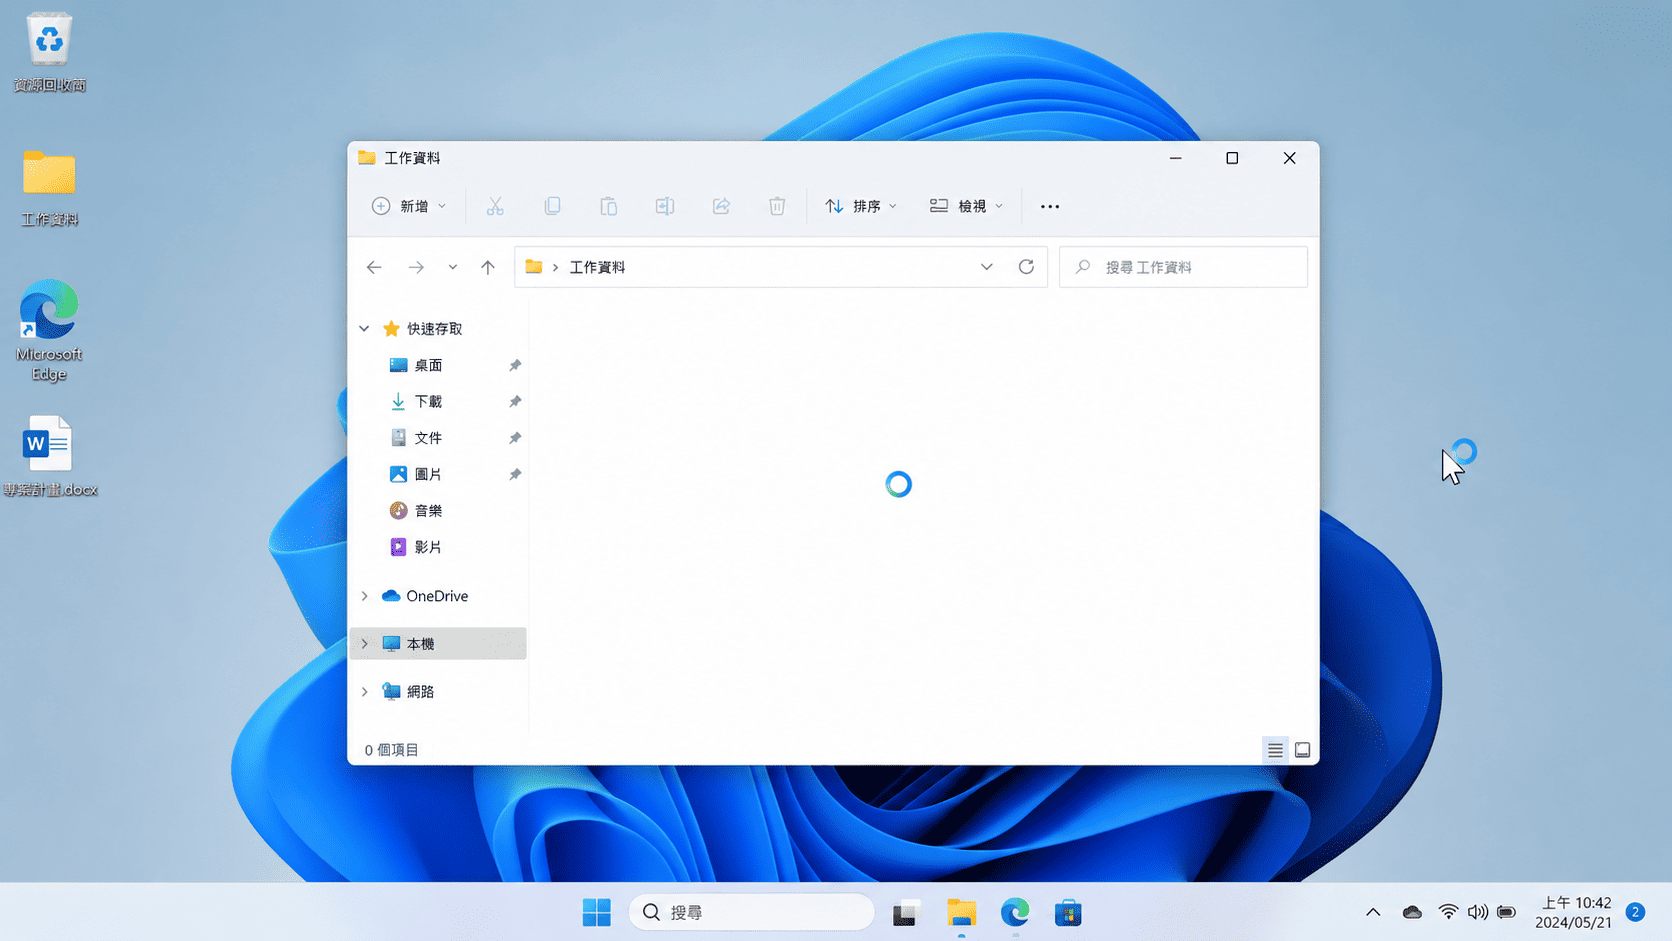Click the Cut scissors icon in toolbar
1672x941 pixels.
[495, 206]
